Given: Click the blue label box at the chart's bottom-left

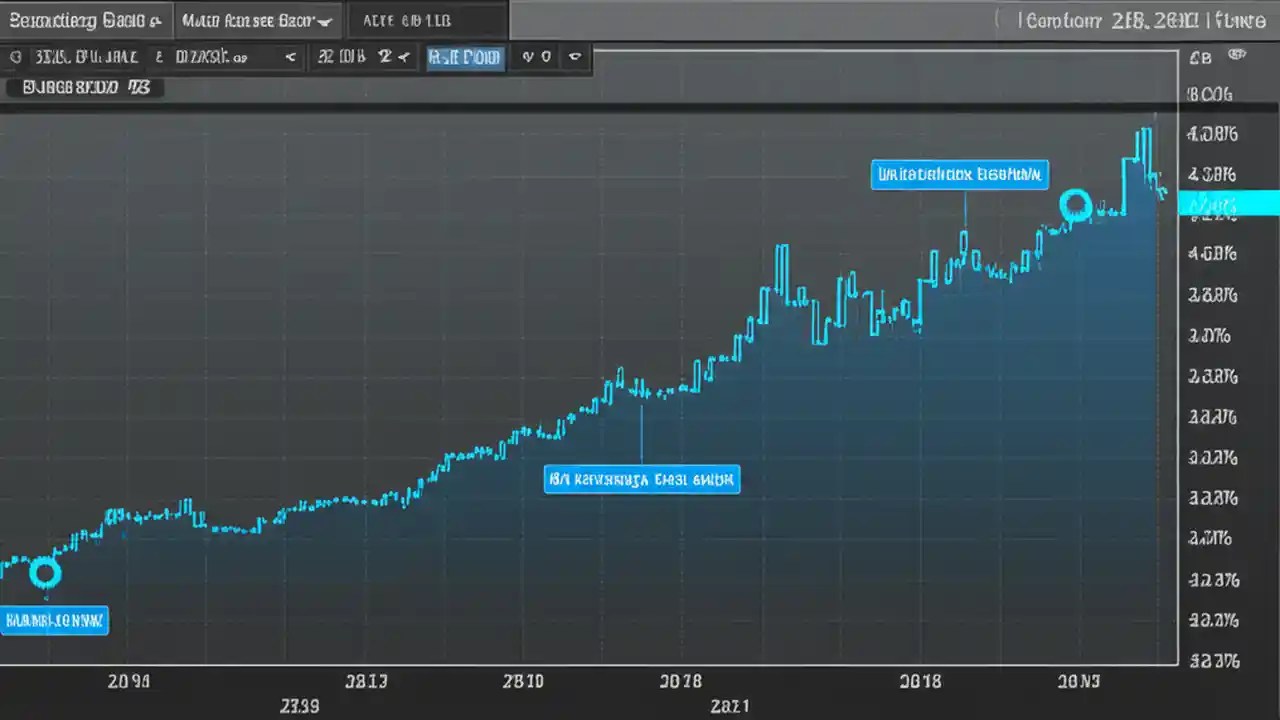Looking at the screenshot, I should (x=55, y=620).
